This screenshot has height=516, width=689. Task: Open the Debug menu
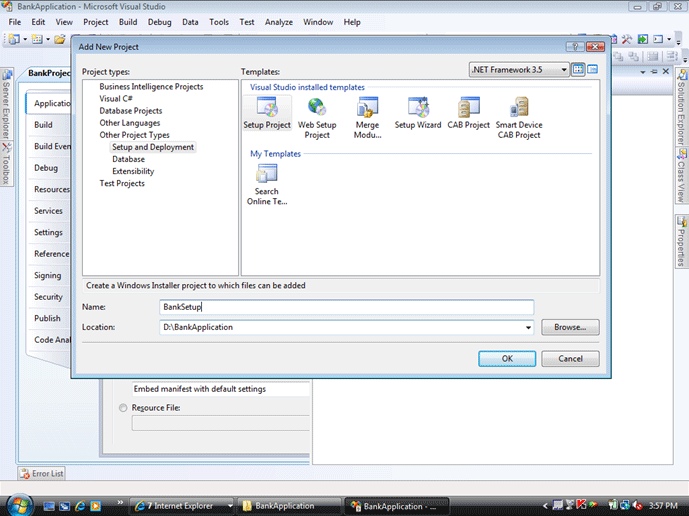click(x=160, y=22)
